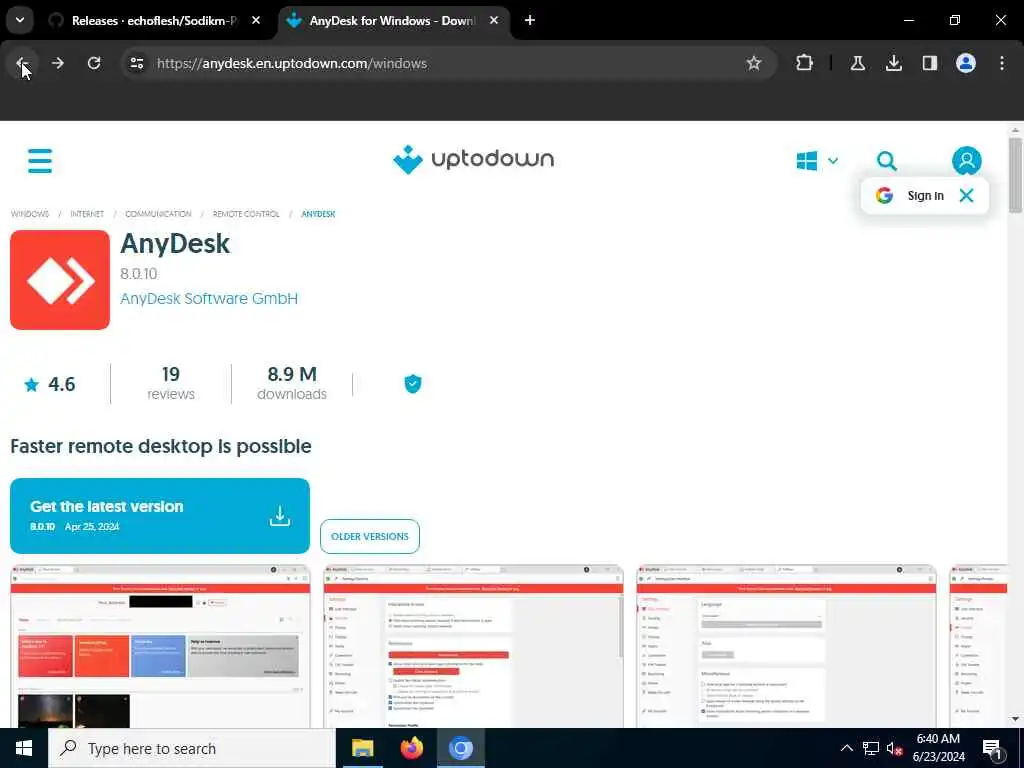
Task: Click the ANYDESK breadcrumb
Action: [318, 214]
